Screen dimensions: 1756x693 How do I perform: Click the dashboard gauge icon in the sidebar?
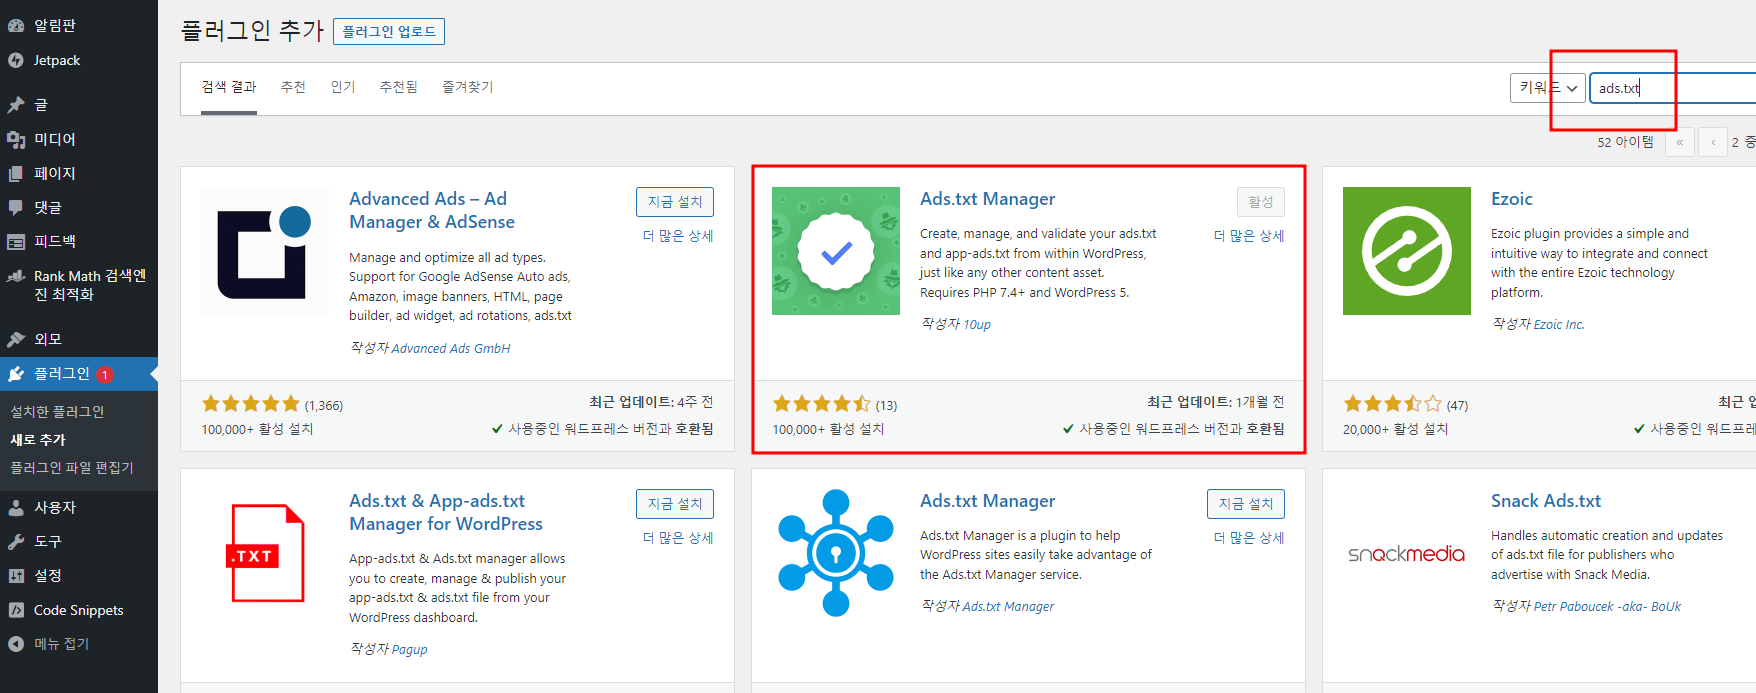pyautogui.click(x=16, y=26)
